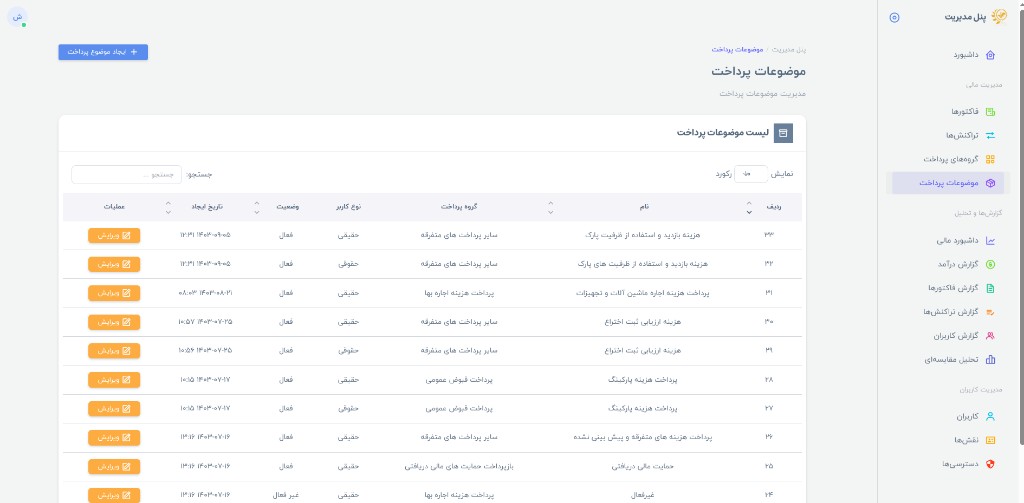Edit row ۲۵ حمایت مالی دریافتی
1024x503 pixels.
coord(114,466)
